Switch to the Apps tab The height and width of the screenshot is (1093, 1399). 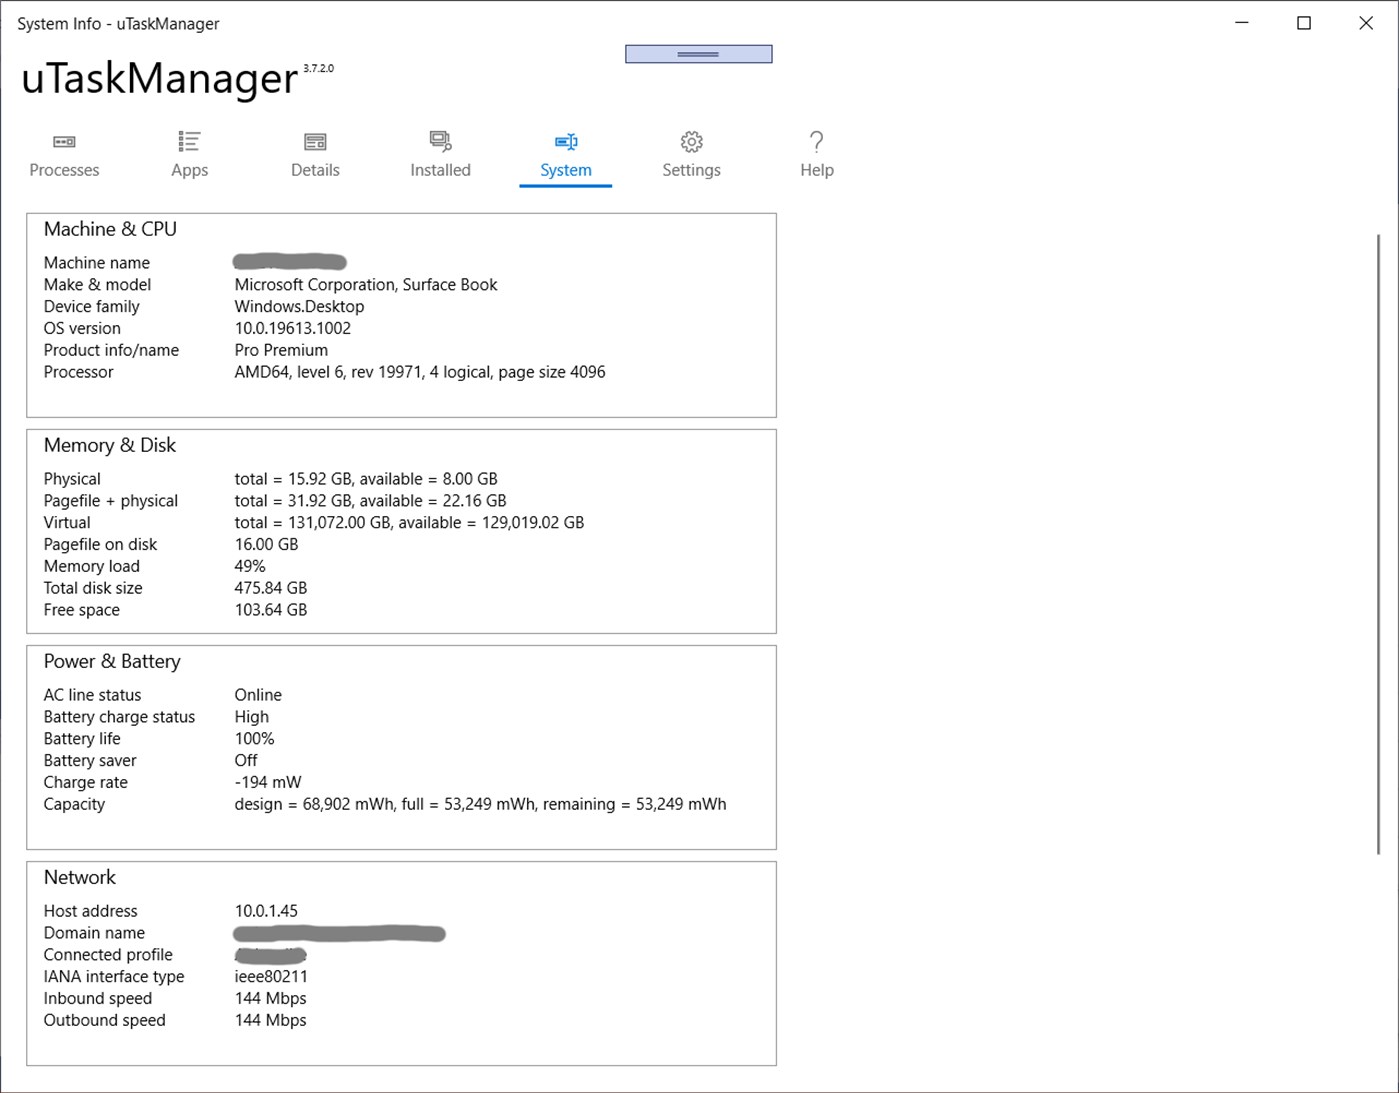(188, 169)
